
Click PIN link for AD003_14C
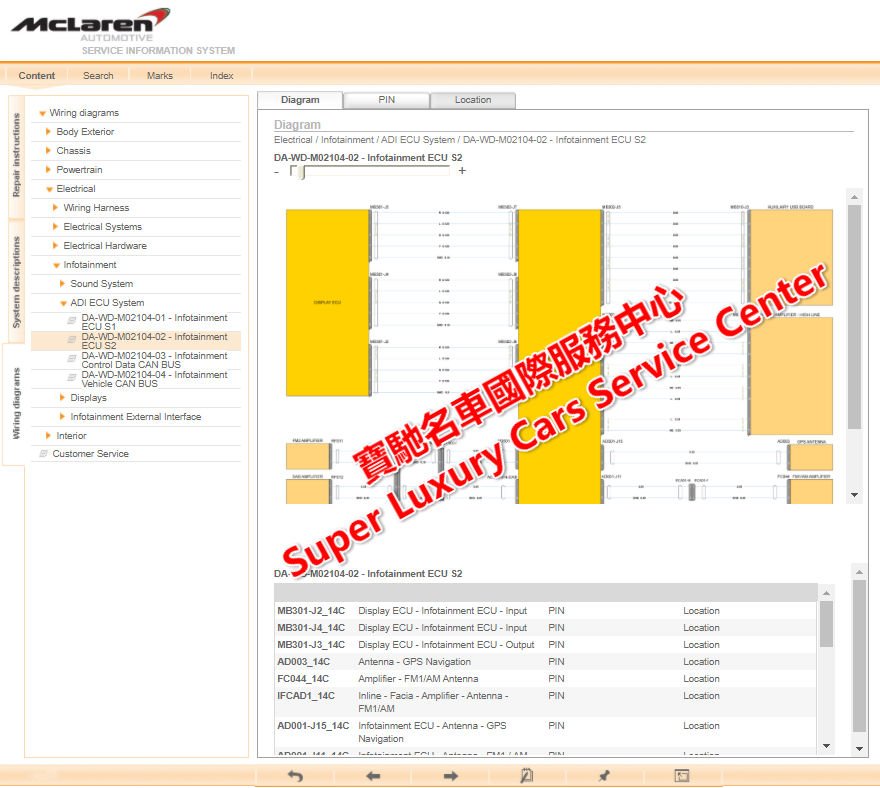pos(556,662)
